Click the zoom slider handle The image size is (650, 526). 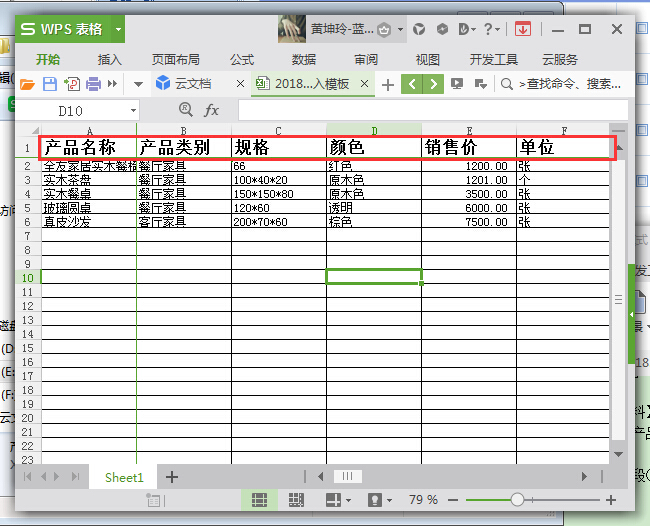517,499
